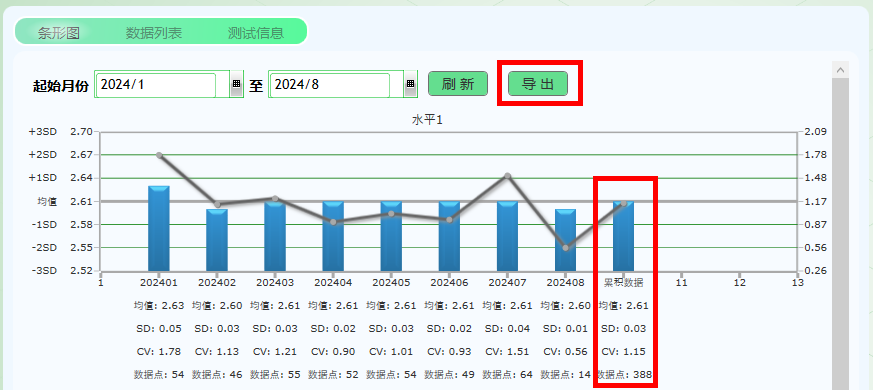Screen dimensions: 873x390
Task: Click the 水平1 chart title
Action: [427, 120]
